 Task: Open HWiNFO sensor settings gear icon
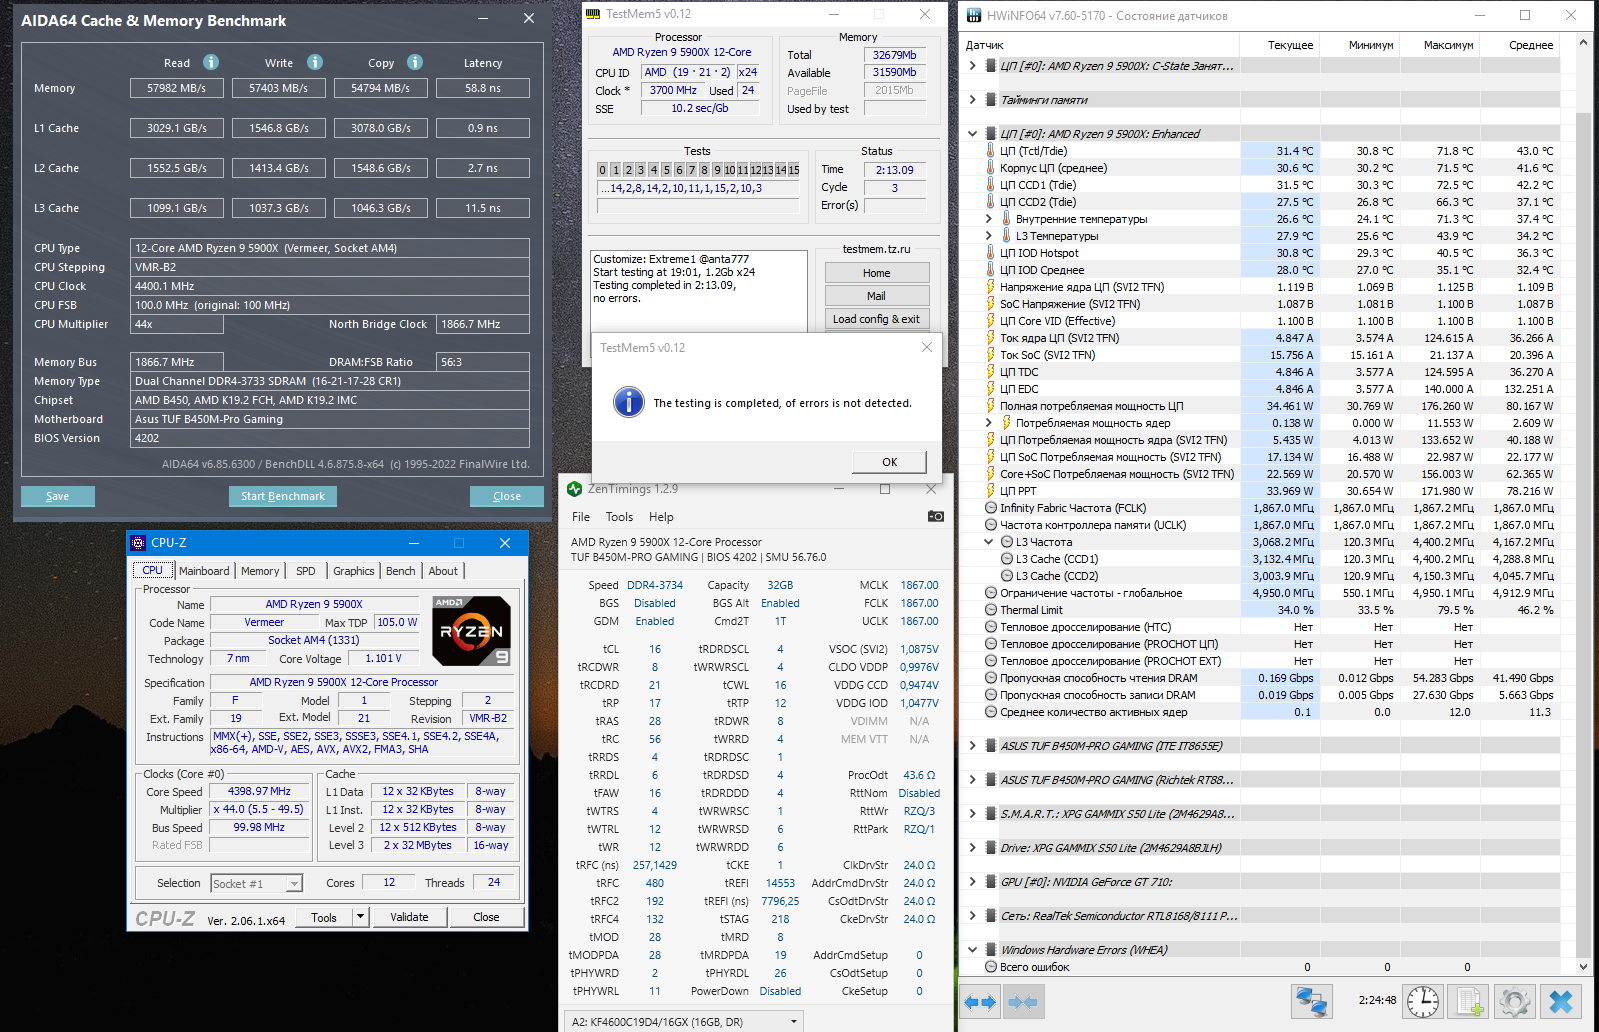click(1514, 1001)
